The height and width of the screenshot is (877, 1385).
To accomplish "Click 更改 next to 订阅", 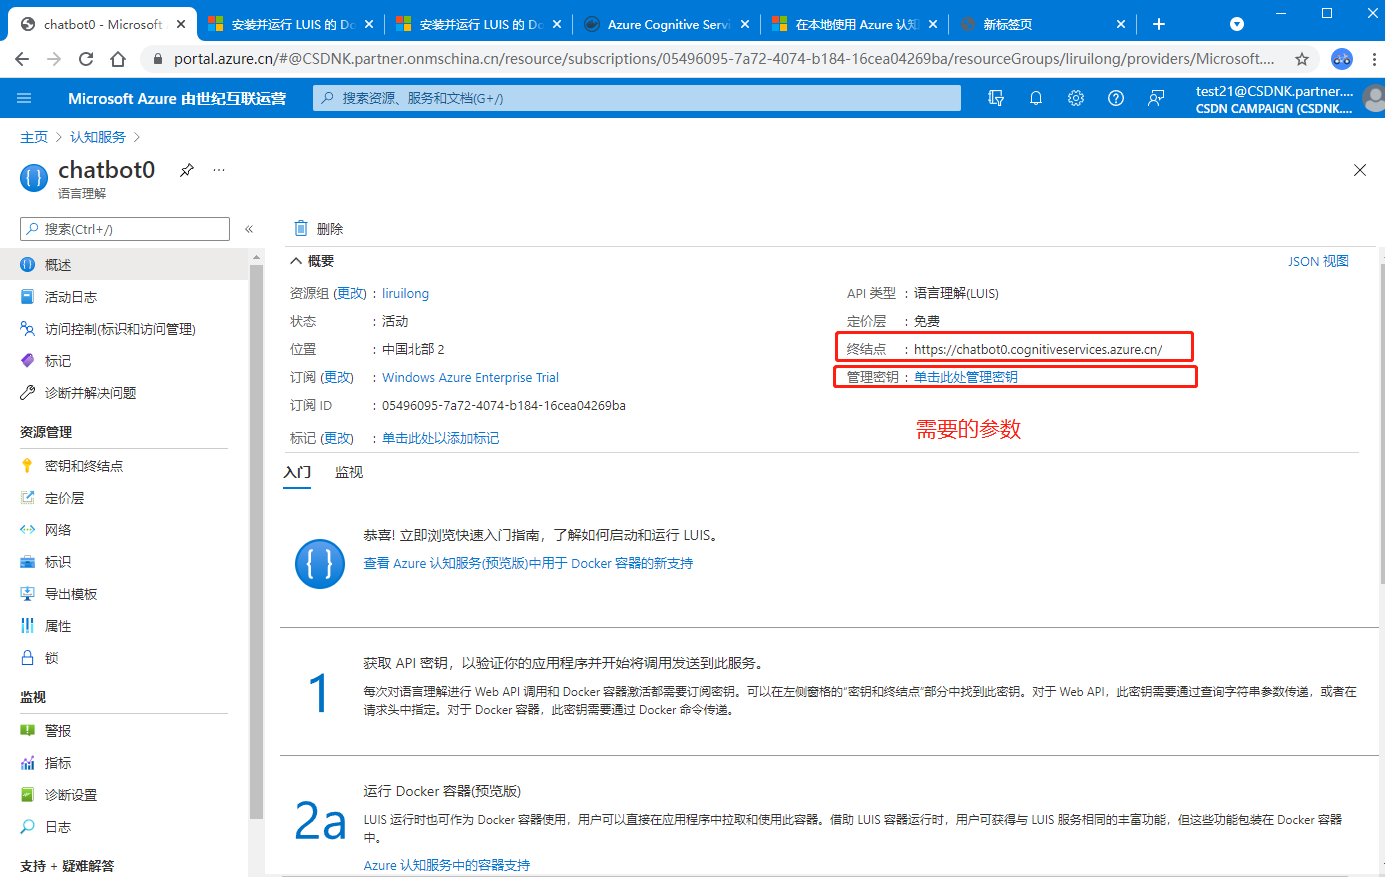I will coord(337,377).
